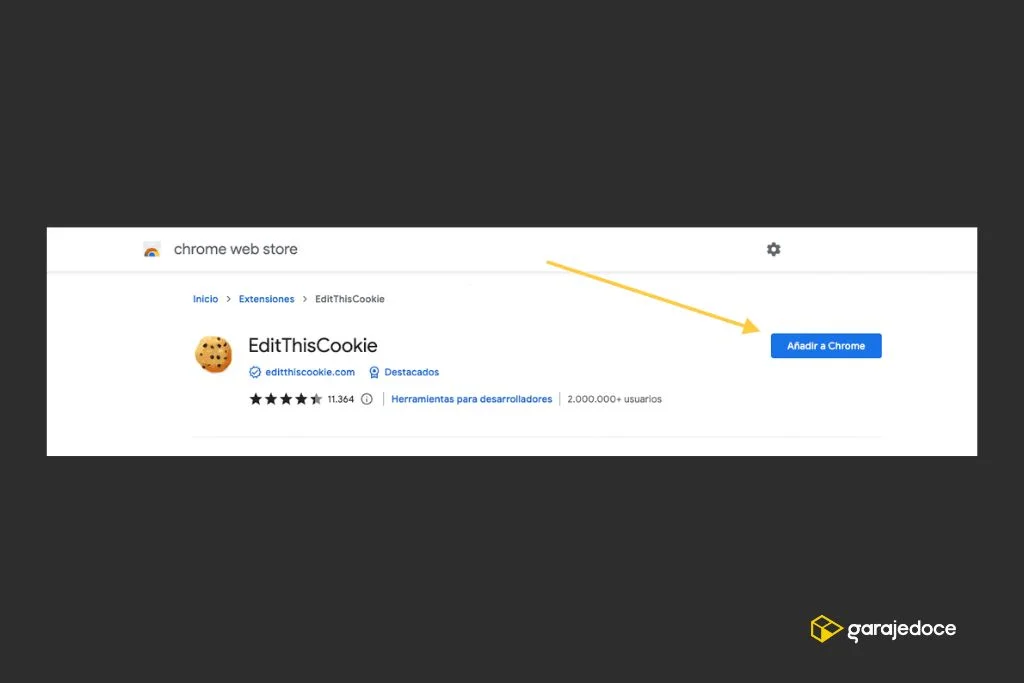
Task: Click the 11.364 ratings count
Action: coord(341,399)
